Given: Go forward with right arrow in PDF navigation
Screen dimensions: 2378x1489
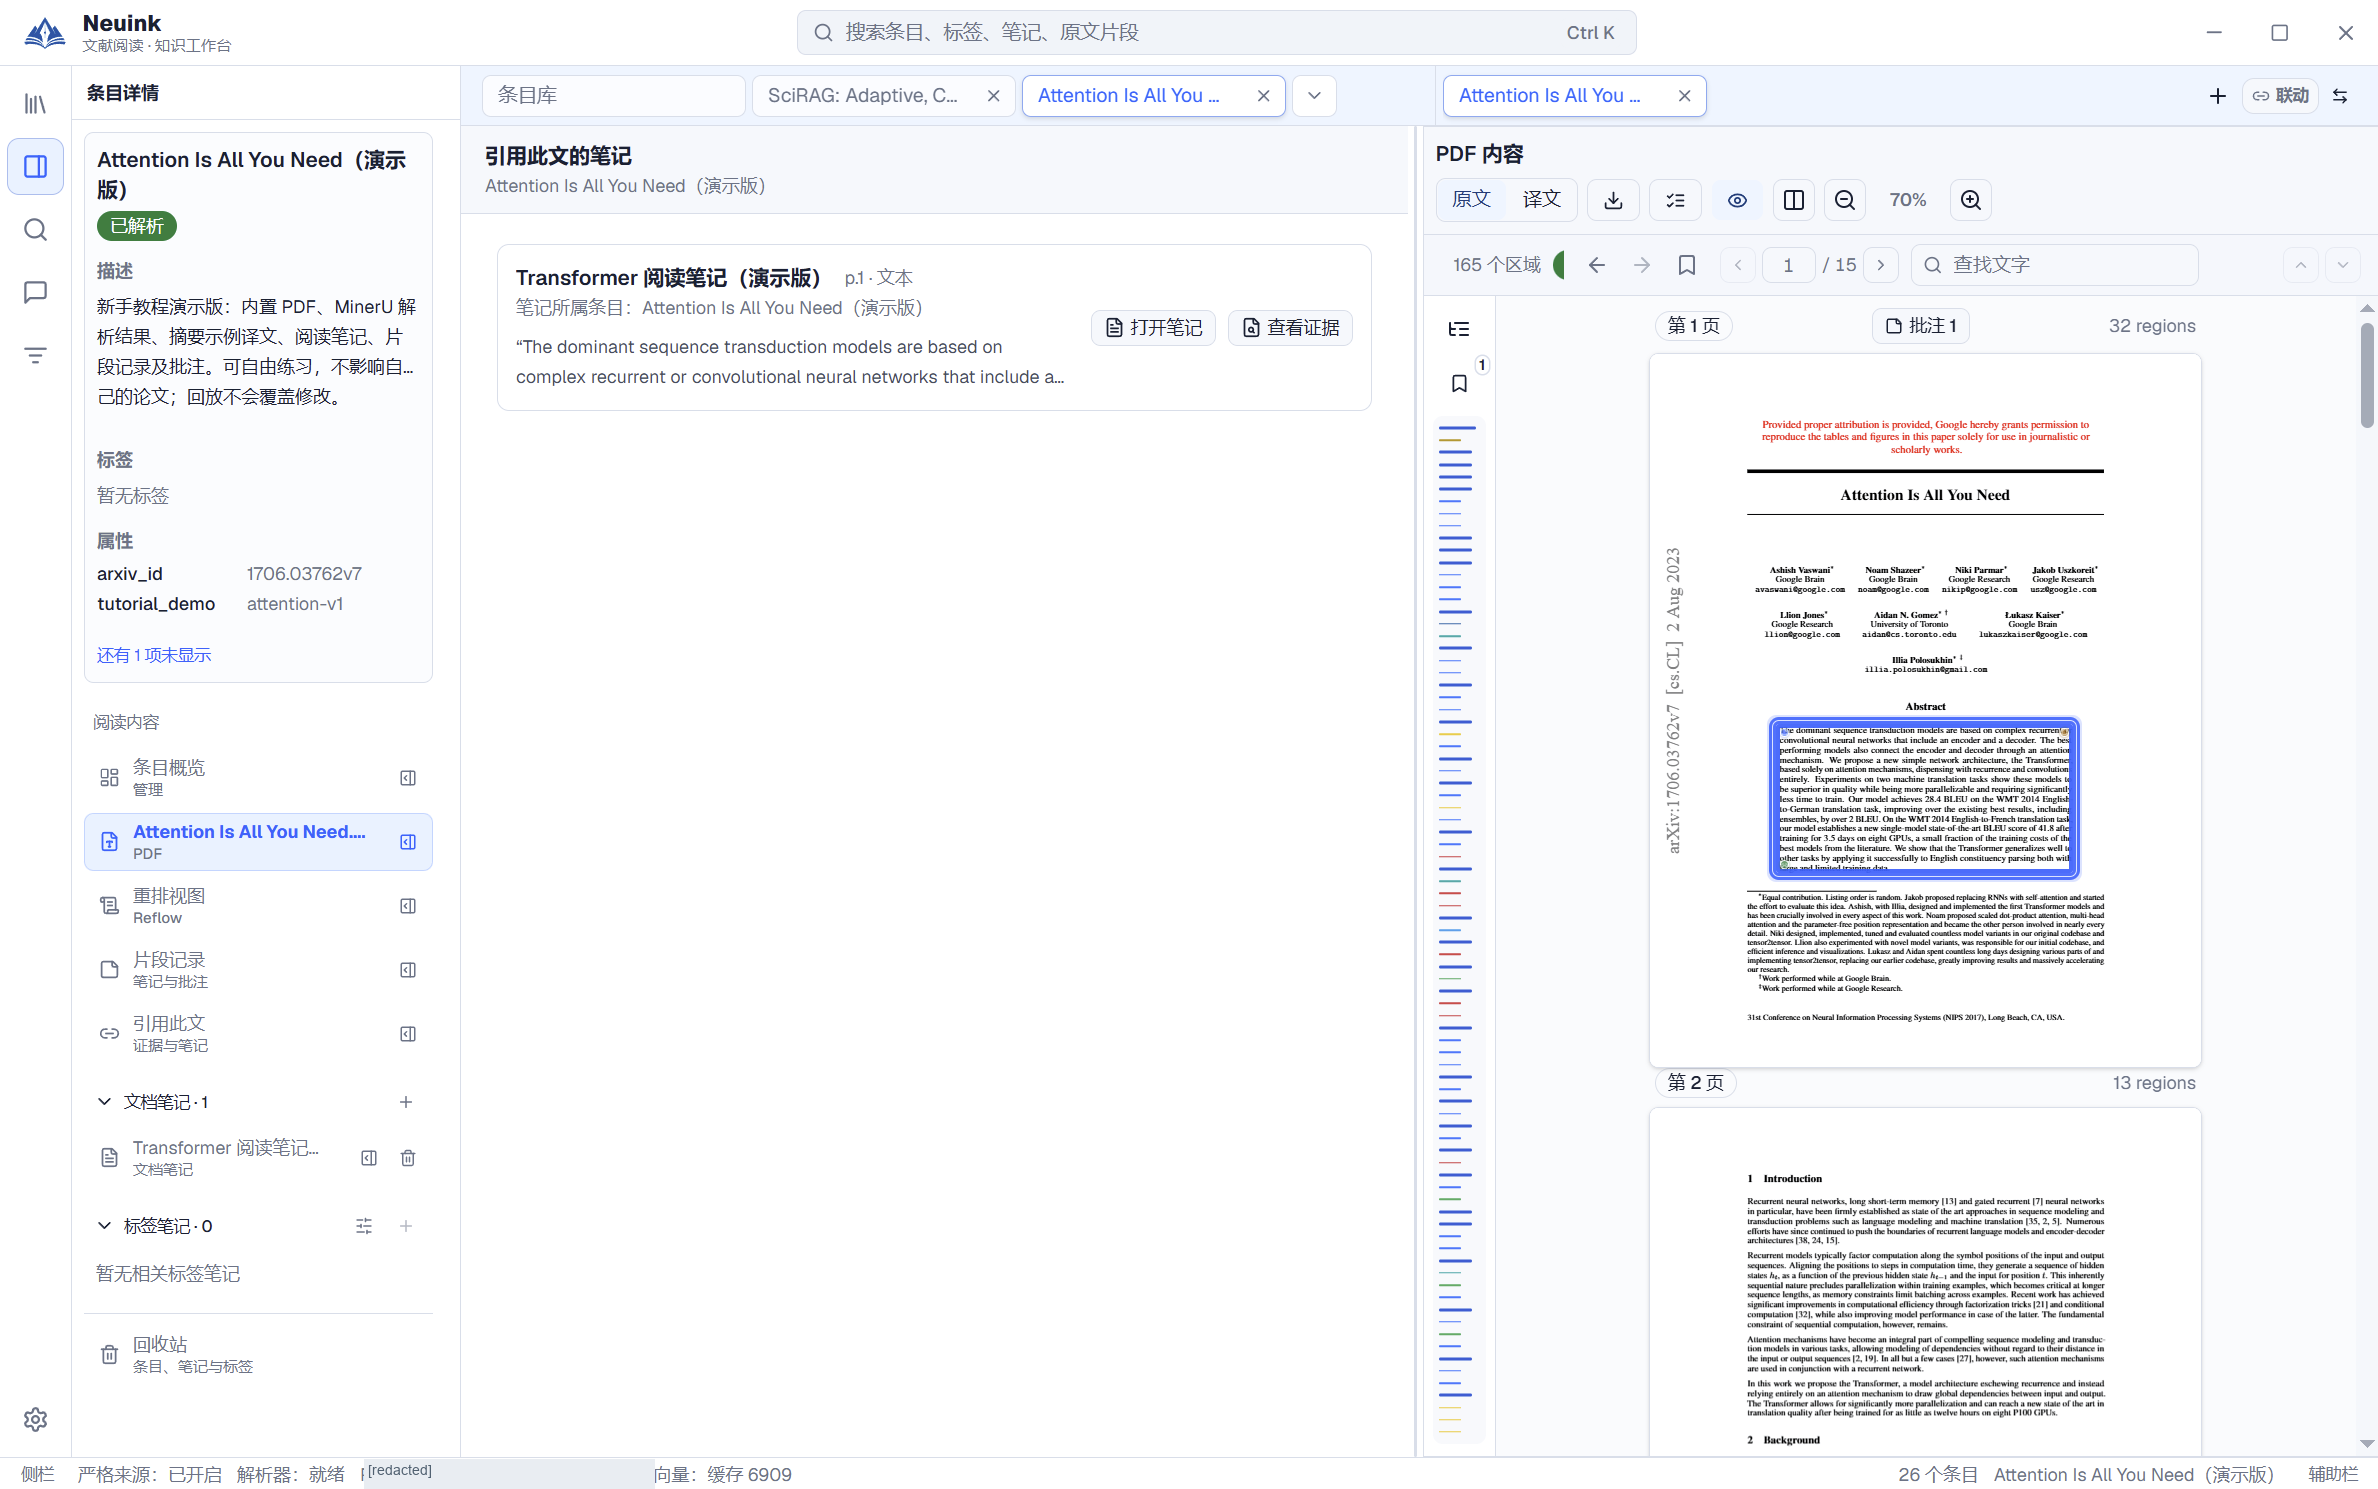Looking at the screenshot, I should tap(1642, 265).
